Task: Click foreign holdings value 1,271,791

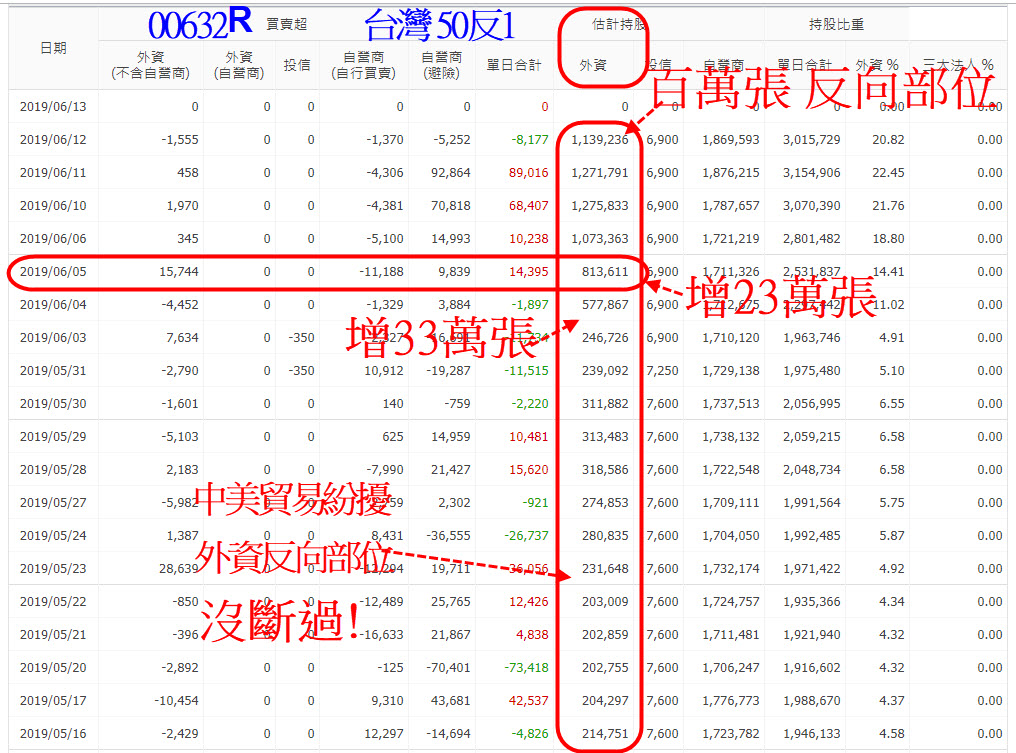Action: (599, 173)
